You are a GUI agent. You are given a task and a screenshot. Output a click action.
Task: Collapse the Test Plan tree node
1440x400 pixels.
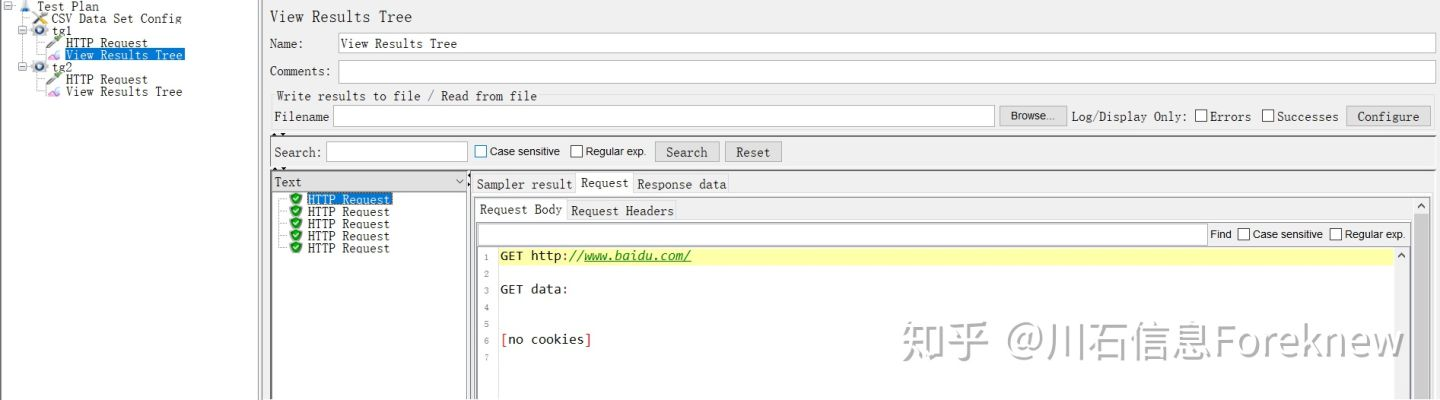click(x=8, y=5)
